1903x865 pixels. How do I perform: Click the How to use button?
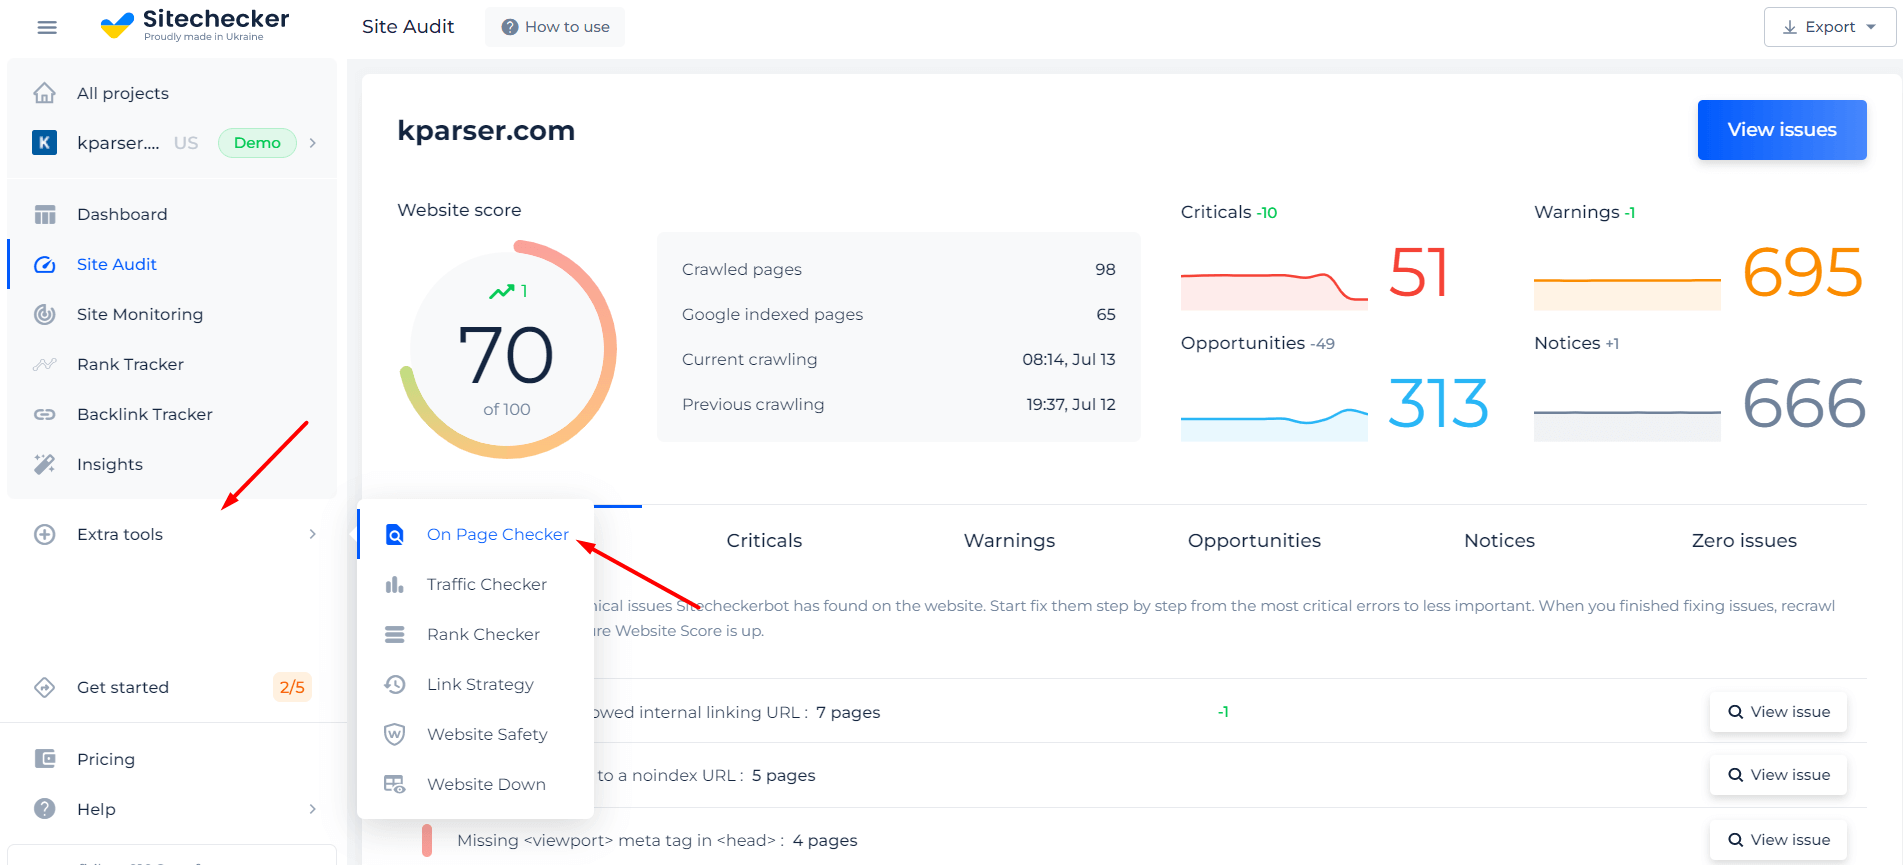[555, 27]
